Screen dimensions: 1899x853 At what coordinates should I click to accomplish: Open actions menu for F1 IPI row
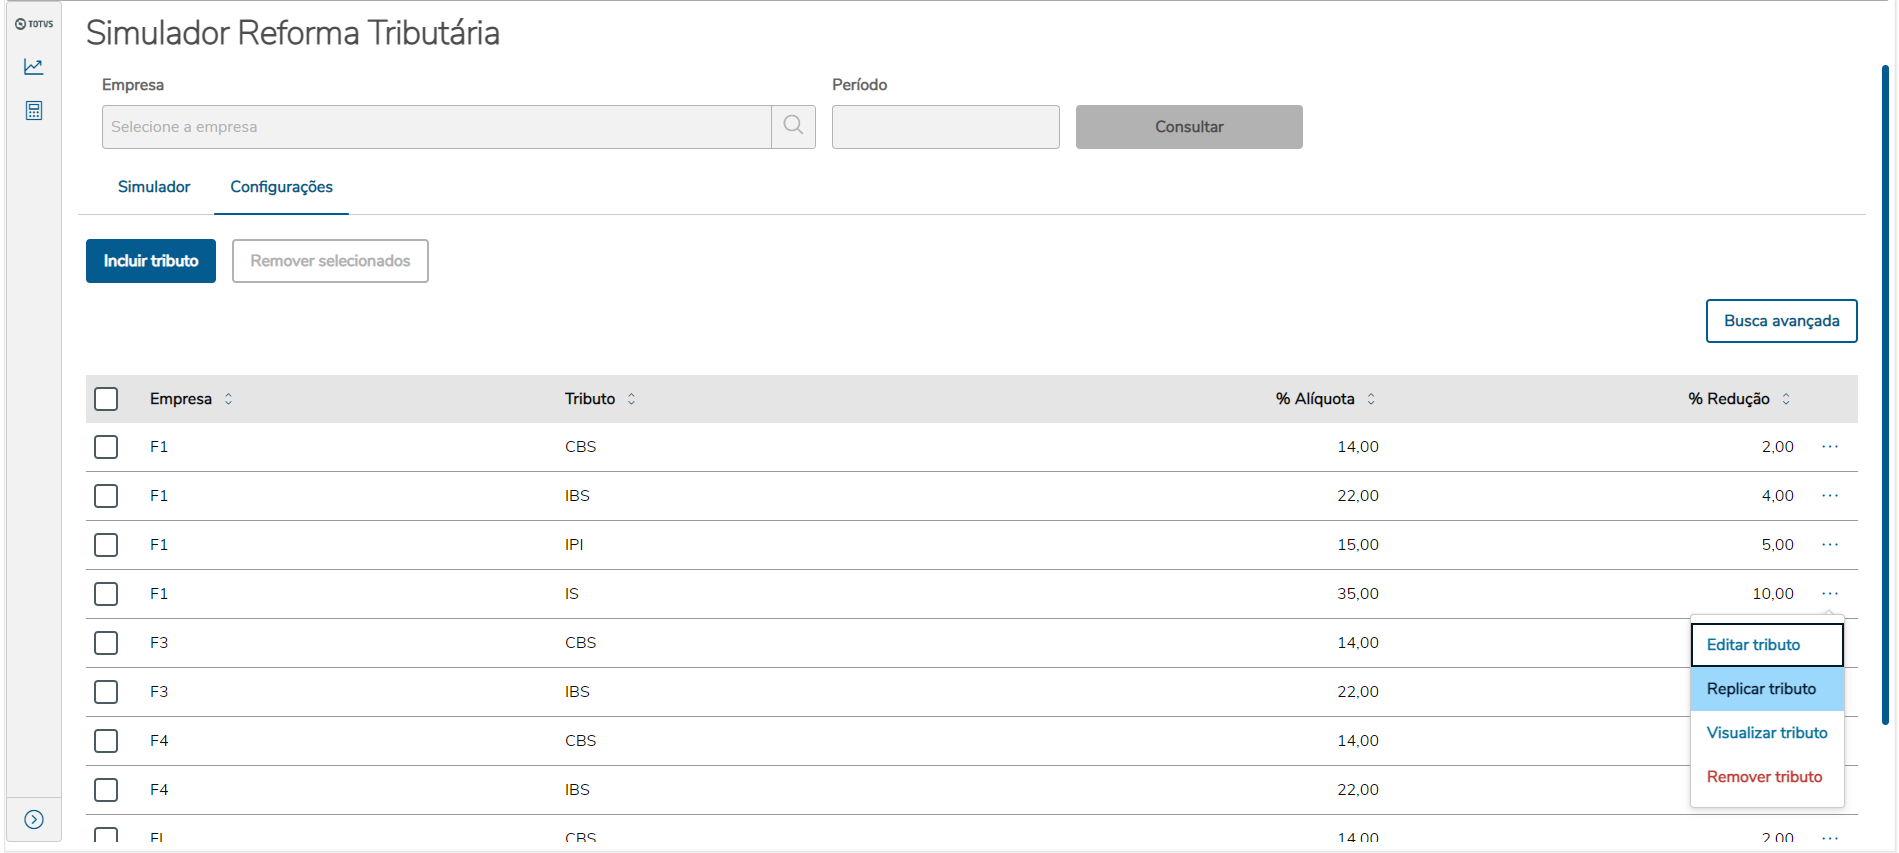click(1829, 545)
